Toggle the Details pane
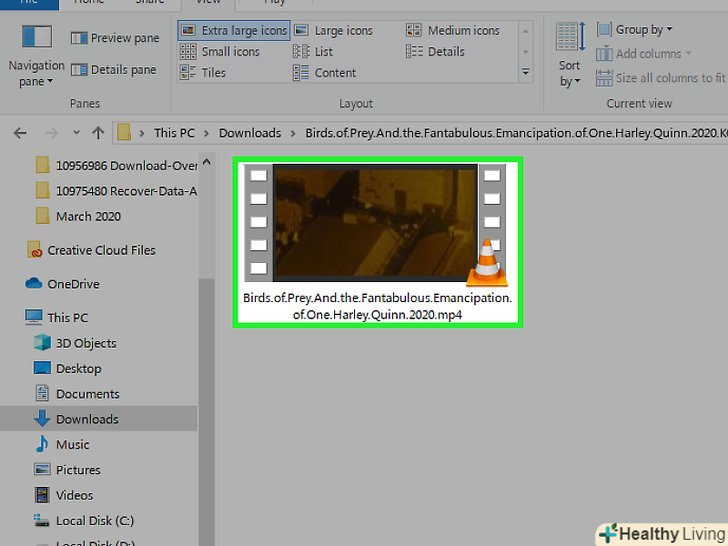Viewport: 728px width, 546px height. coord(113,70)
